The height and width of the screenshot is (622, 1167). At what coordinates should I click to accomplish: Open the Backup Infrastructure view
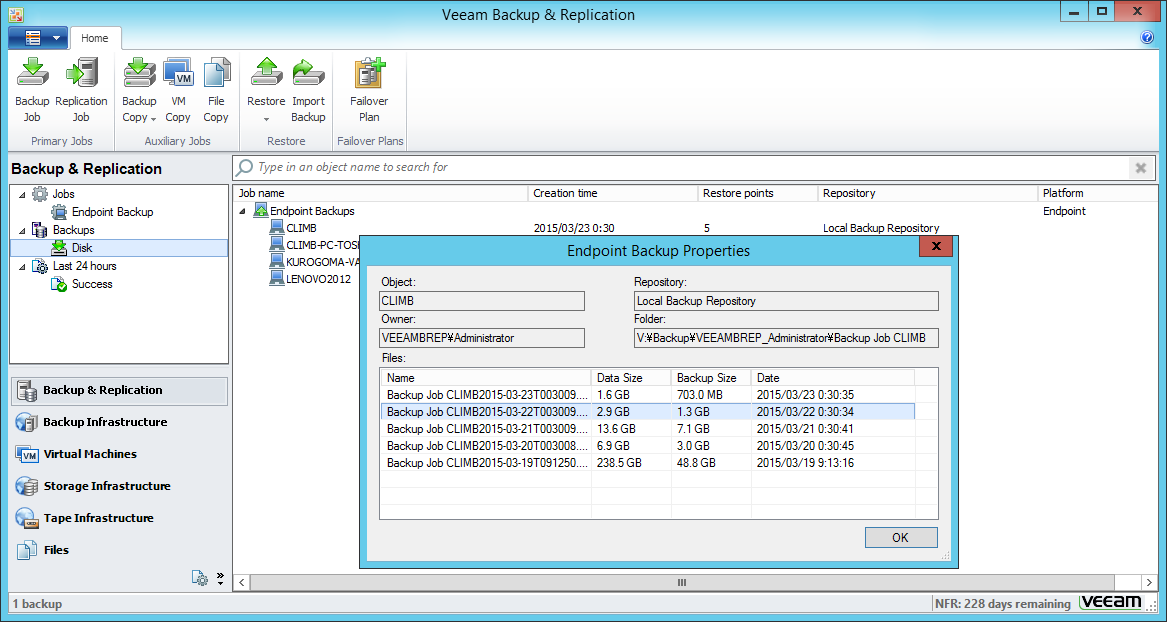pyautogui.click(x=119, y=423)
